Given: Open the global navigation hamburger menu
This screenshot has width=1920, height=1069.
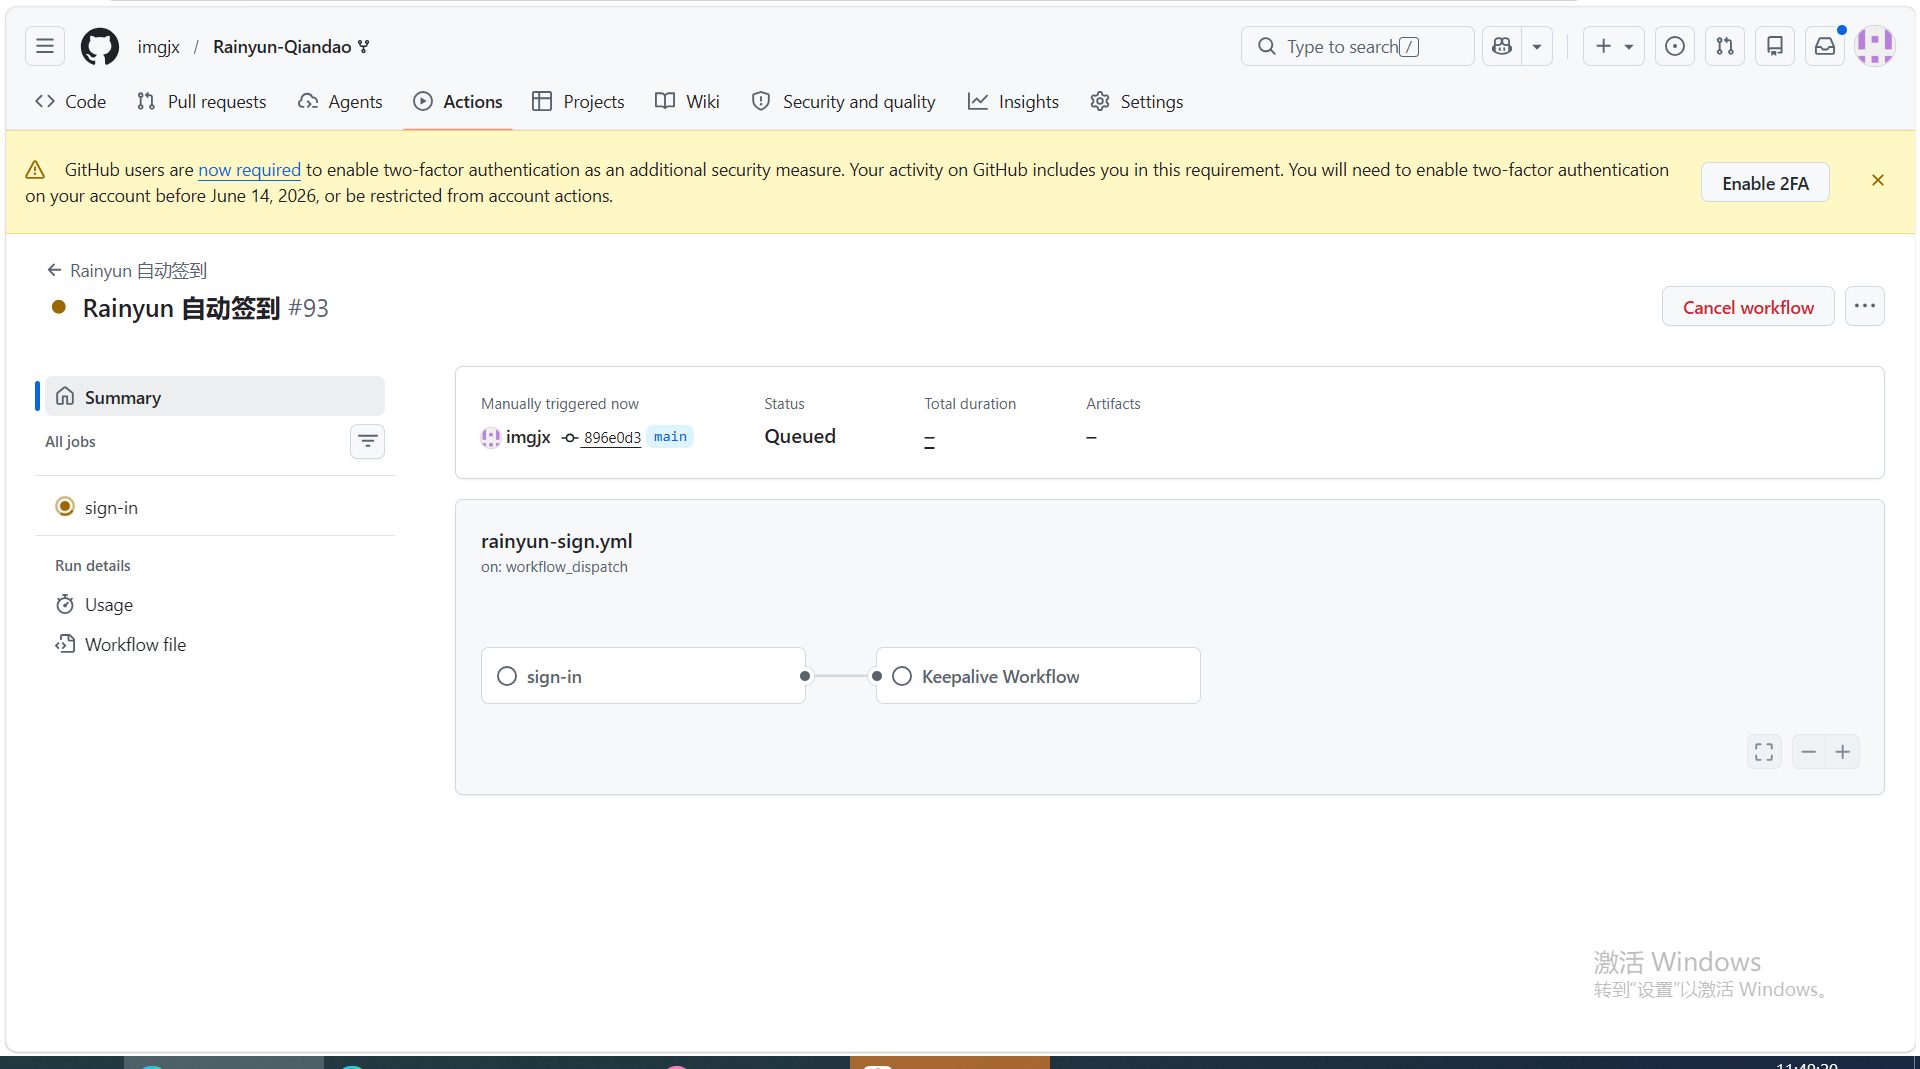Looking at the screenshot, I should tap(45, 46).
